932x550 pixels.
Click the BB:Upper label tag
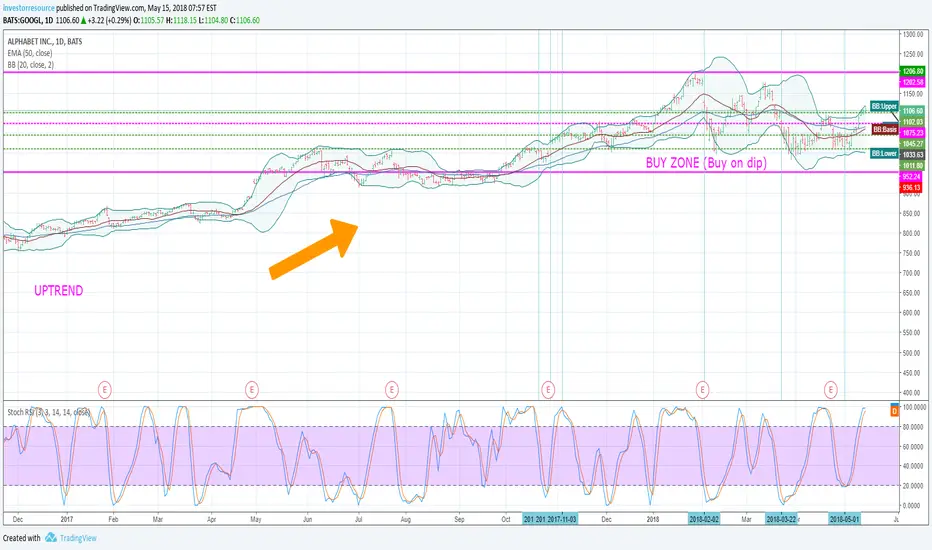coord(884,106)
